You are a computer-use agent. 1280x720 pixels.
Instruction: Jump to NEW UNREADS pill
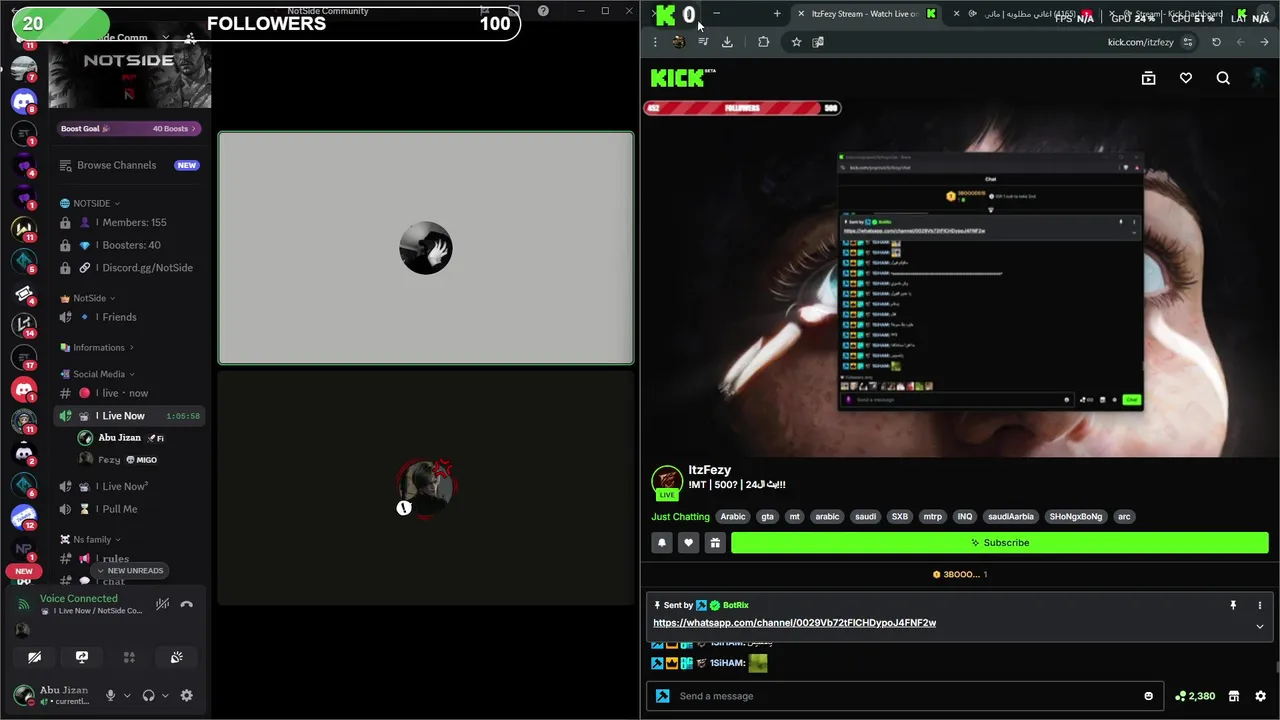(130, 571)
